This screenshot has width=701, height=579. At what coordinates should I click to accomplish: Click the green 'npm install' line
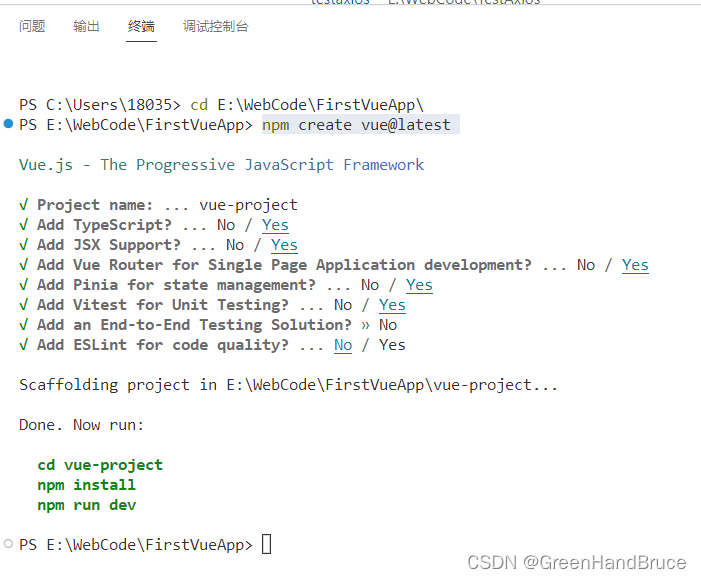pyautogui.click(x=86, y=485)
